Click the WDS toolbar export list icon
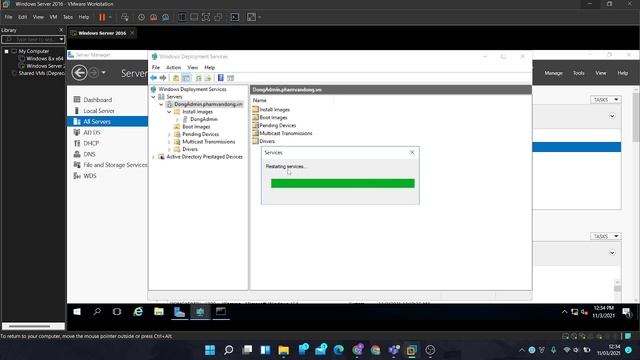640x360 pixels. point(208,78)
